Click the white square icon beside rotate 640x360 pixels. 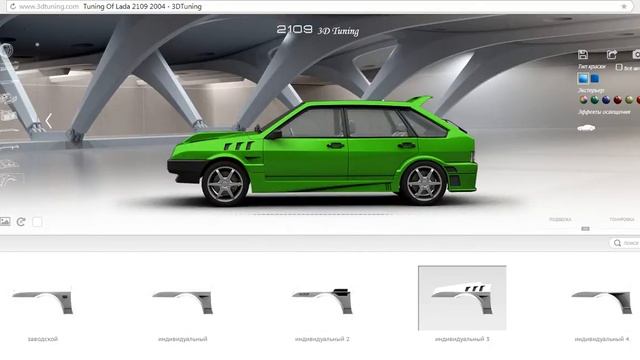coord(37,222)
